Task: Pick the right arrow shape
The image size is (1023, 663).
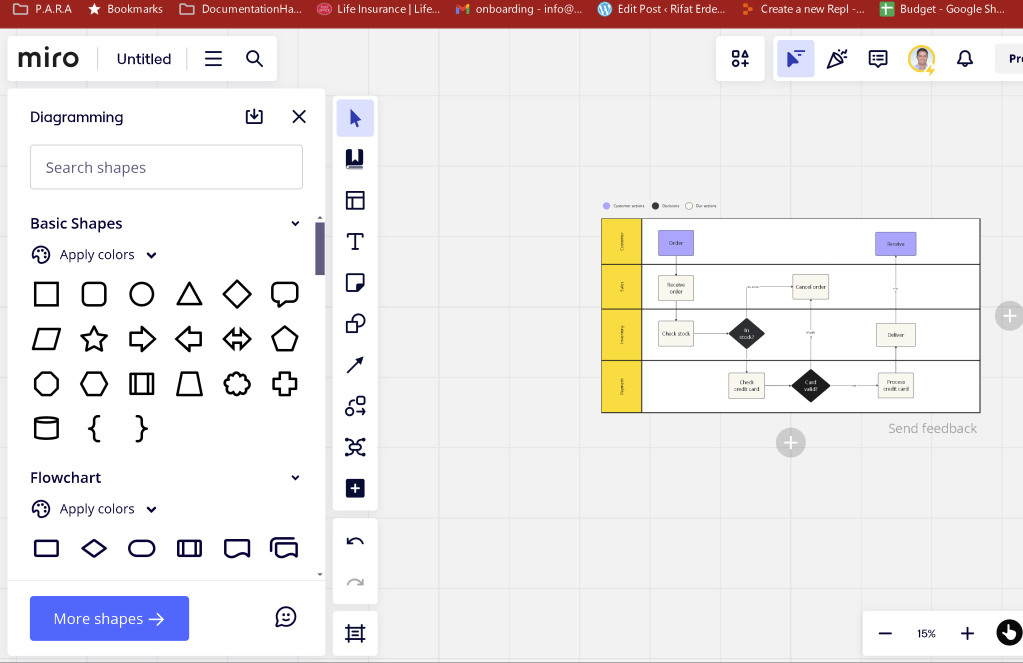Action: 142,339
